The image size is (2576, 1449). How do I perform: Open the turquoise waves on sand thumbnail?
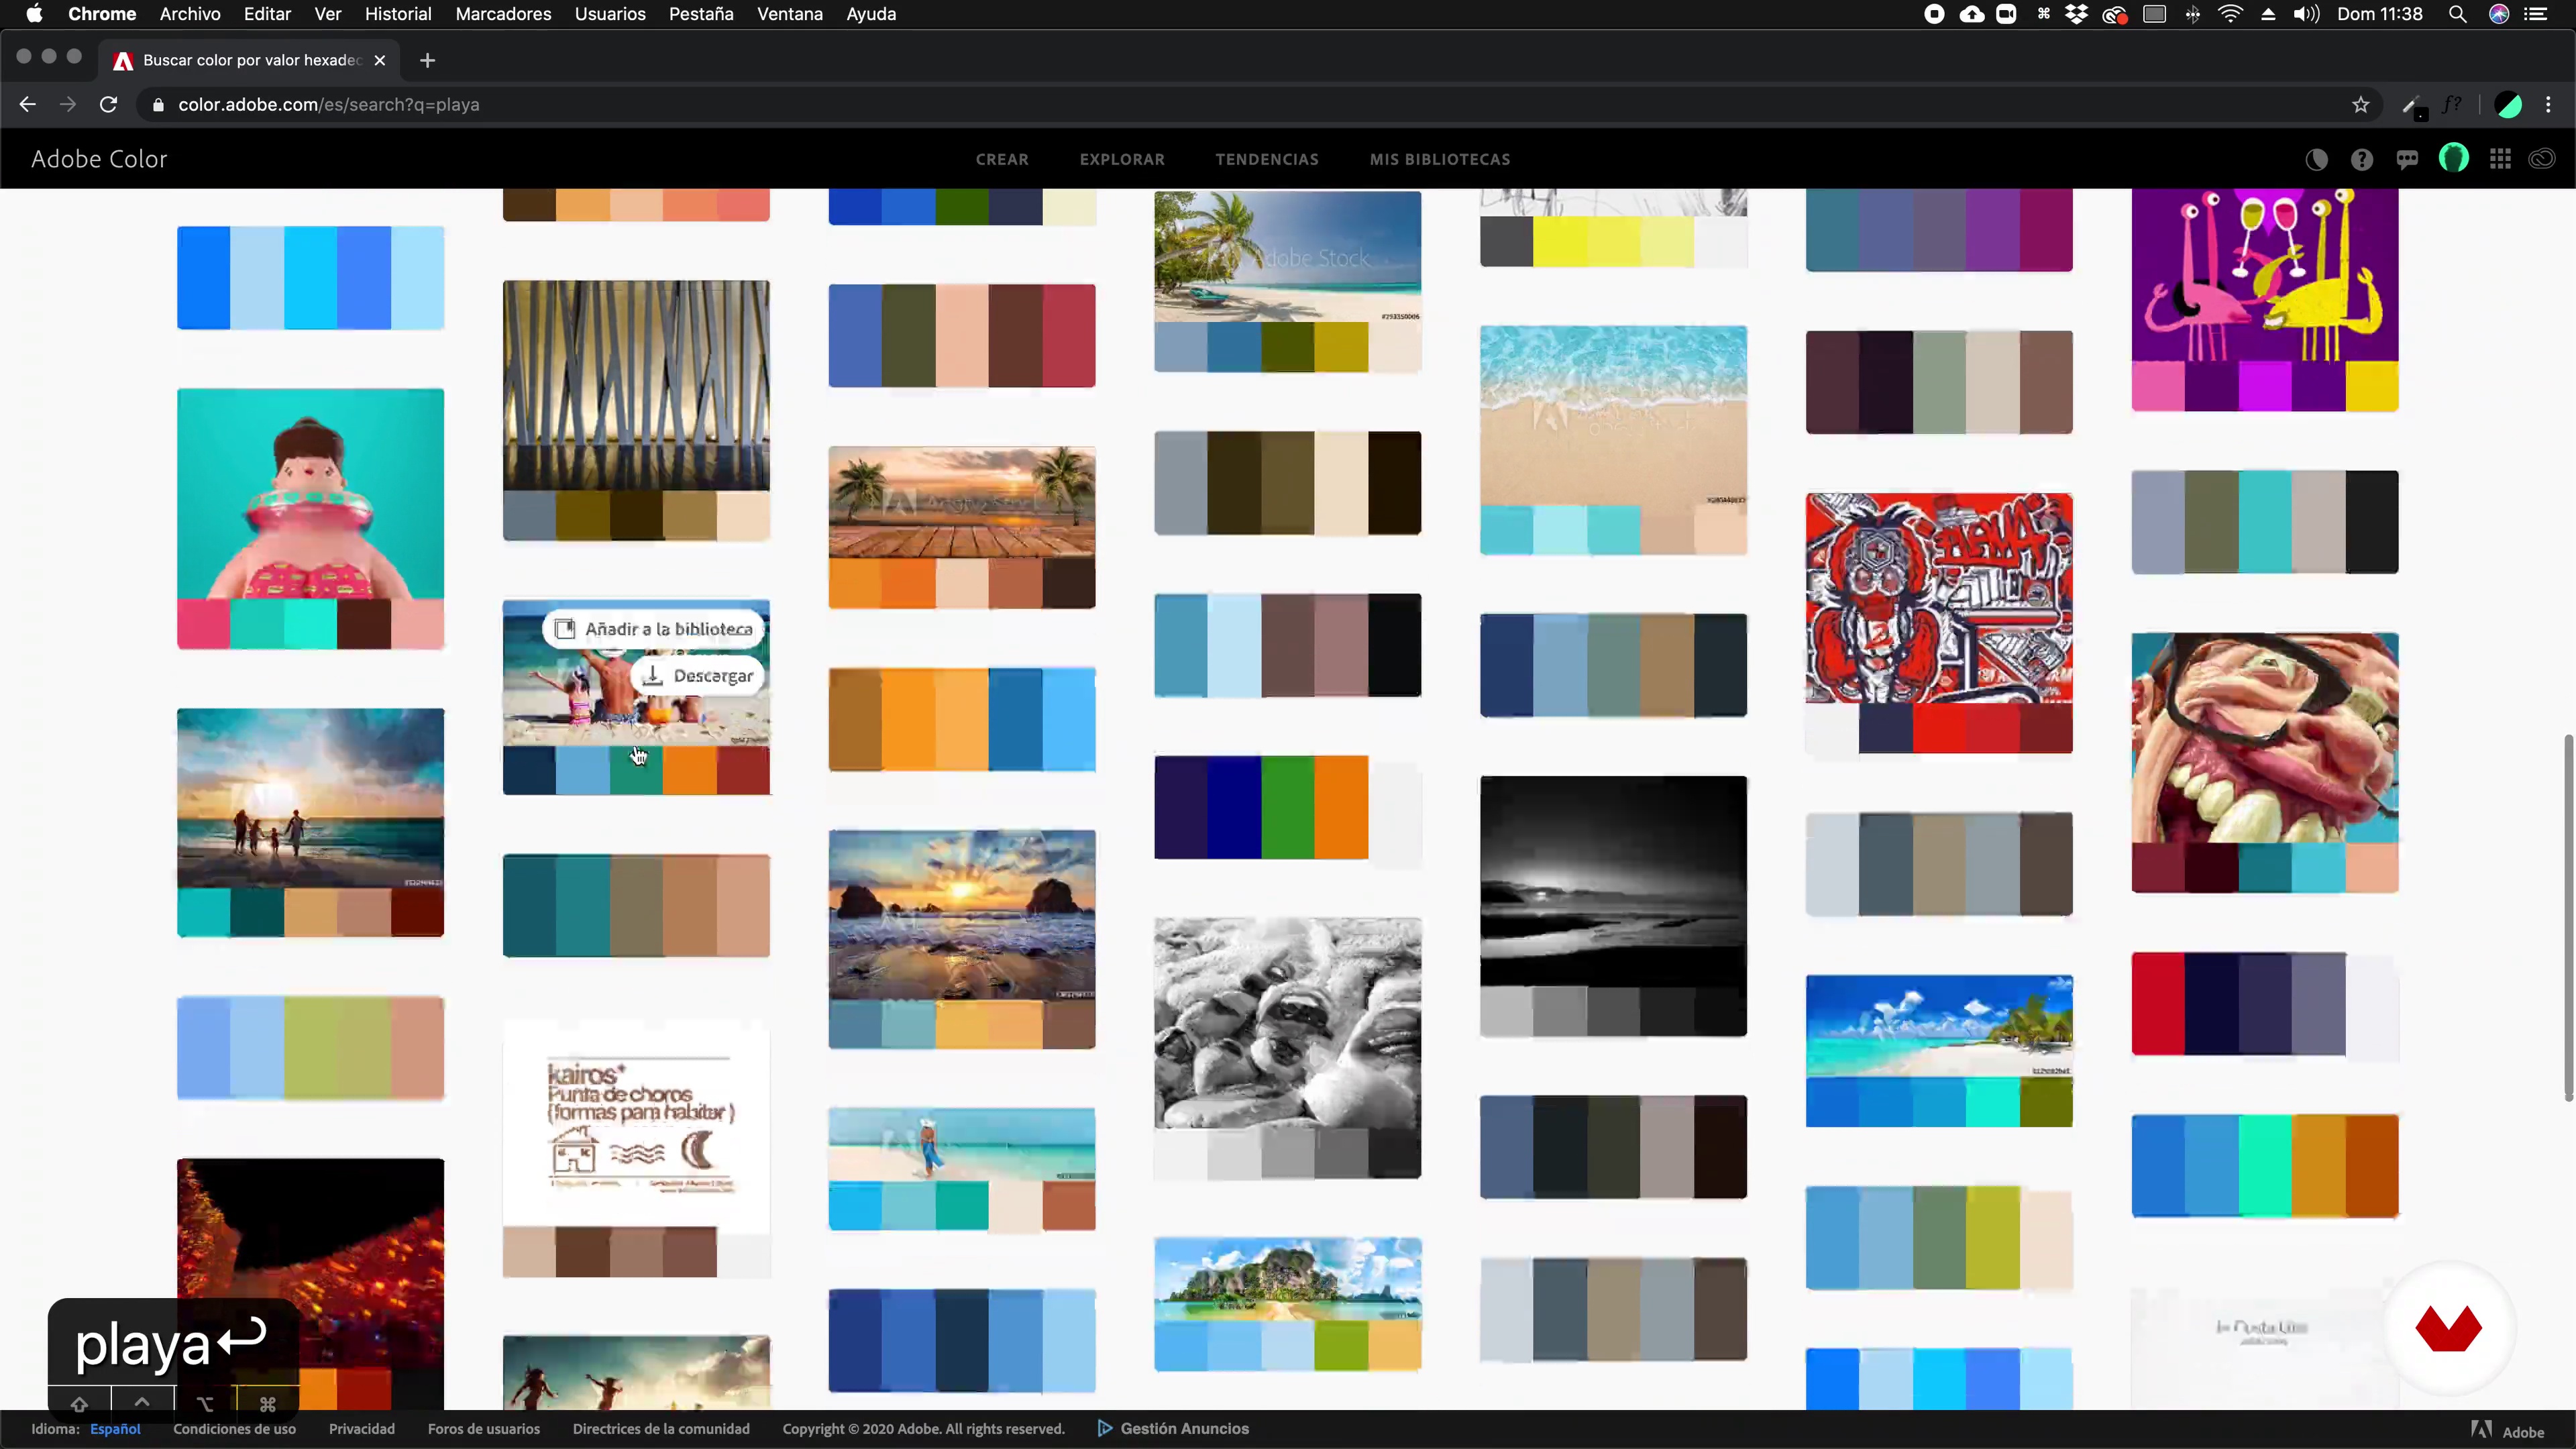pos(1613,416)
